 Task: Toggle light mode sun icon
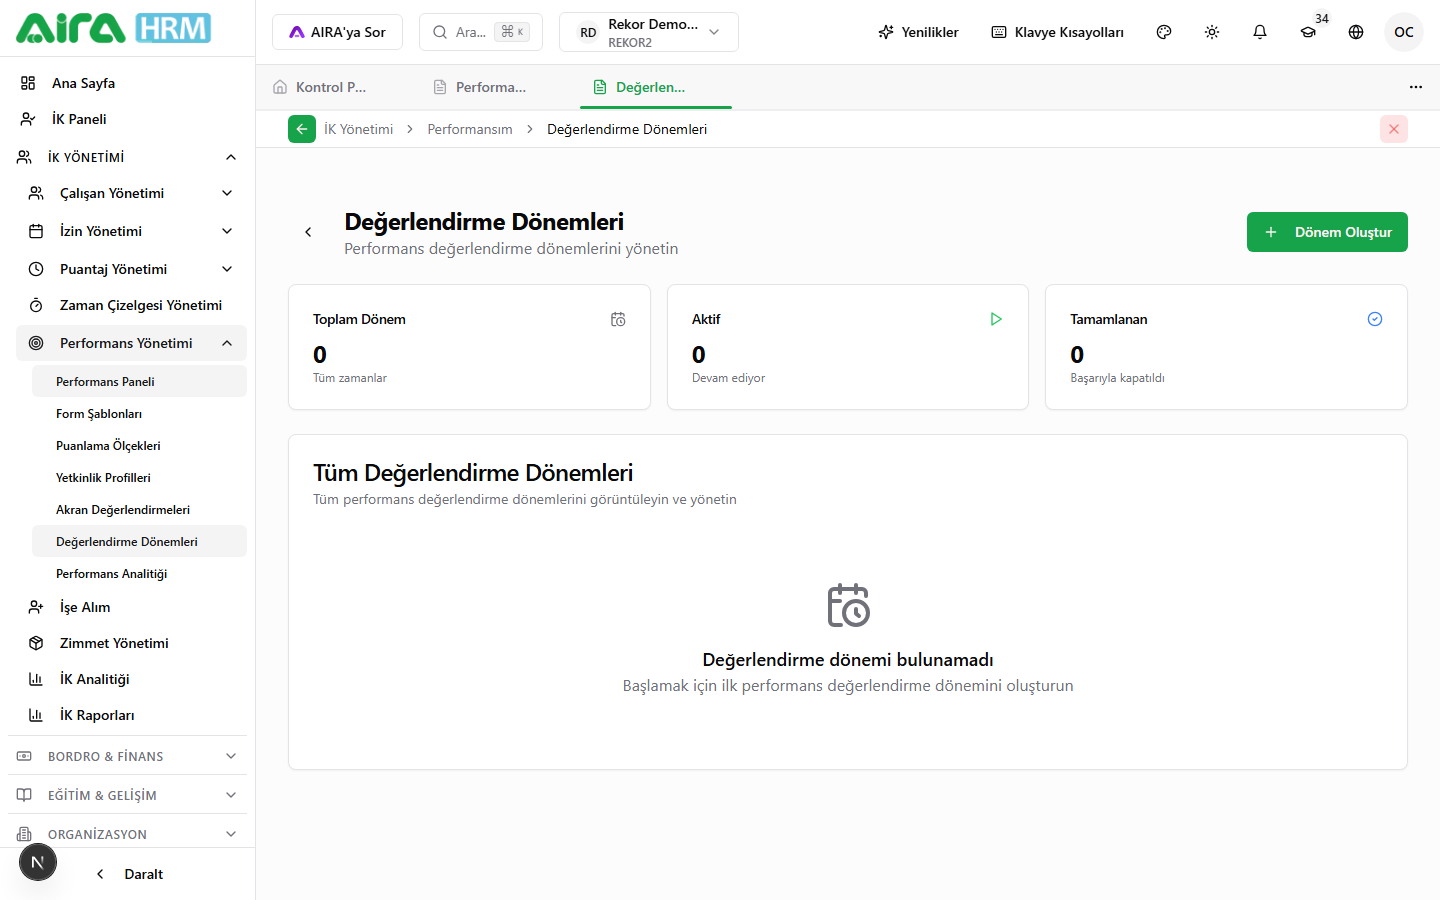(x=1212, y=32)
